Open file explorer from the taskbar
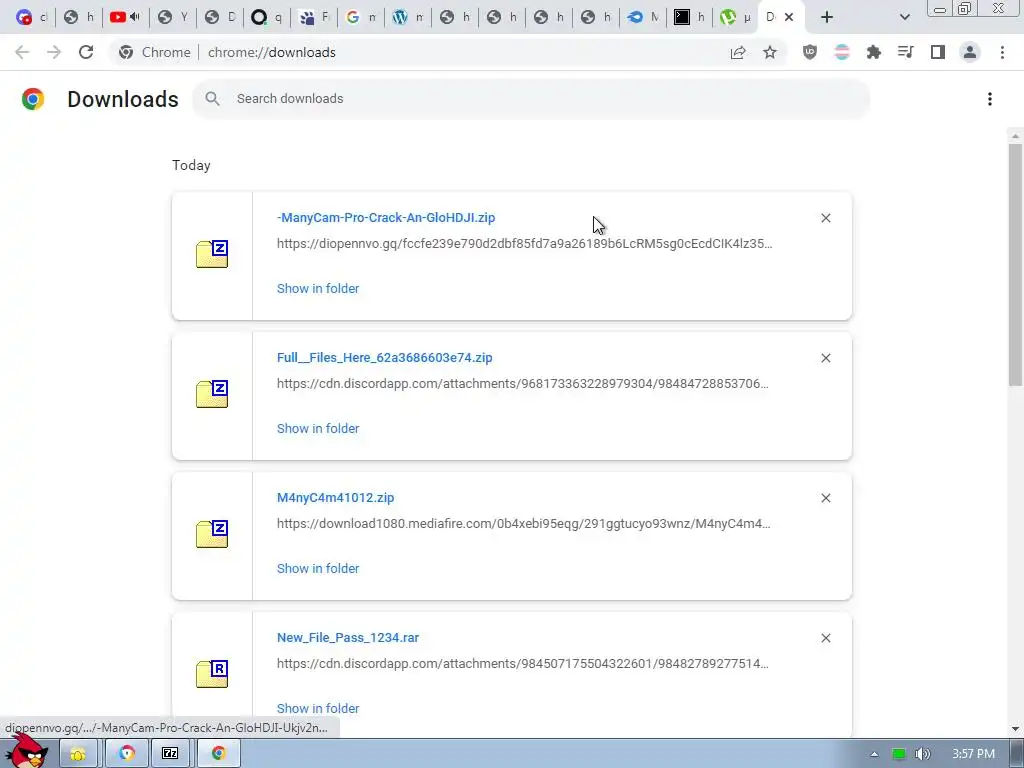 tap(78, 754)
